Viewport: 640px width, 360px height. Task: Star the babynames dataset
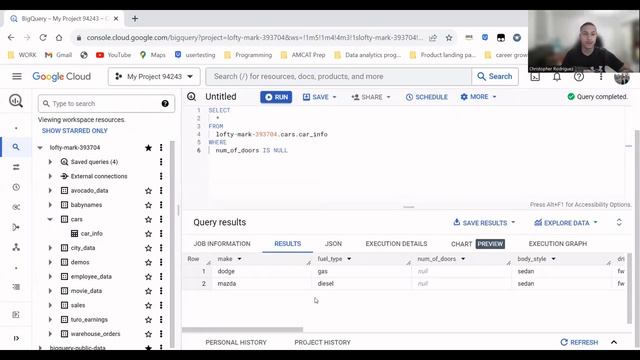click(148, 205)
